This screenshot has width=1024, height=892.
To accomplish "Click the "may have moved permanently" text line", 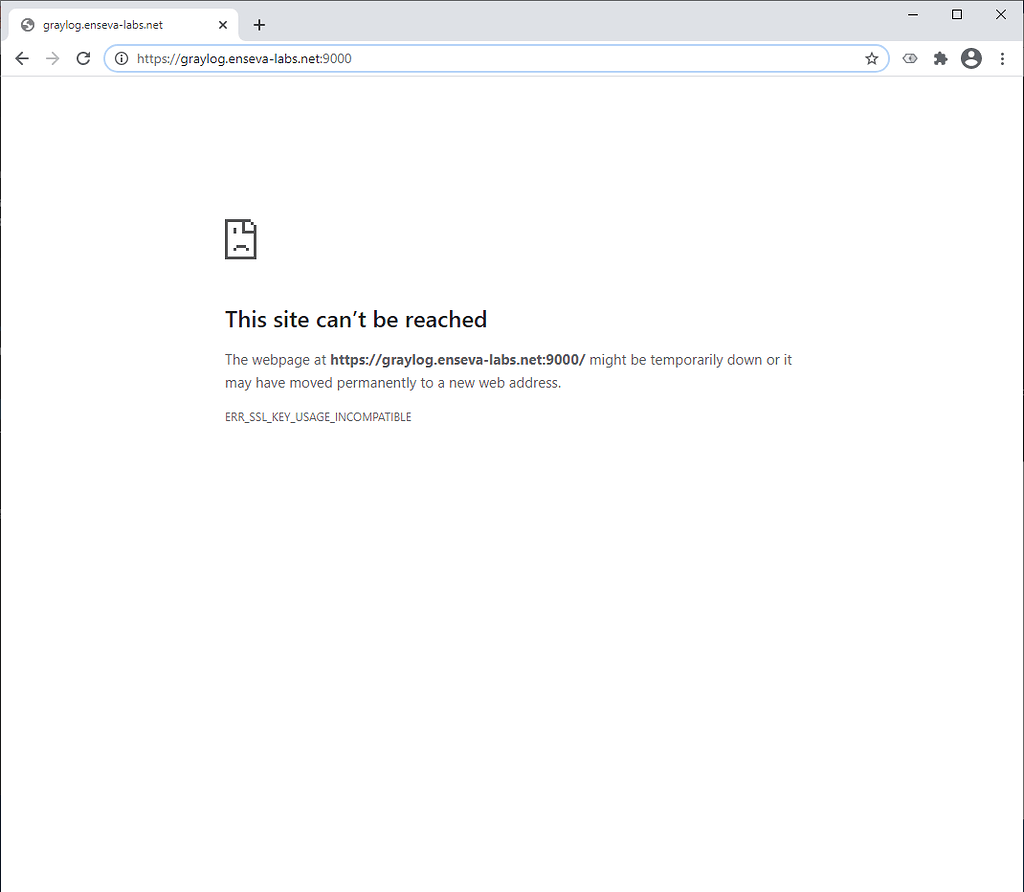I will pyautogui.click(x=393, y=383).
